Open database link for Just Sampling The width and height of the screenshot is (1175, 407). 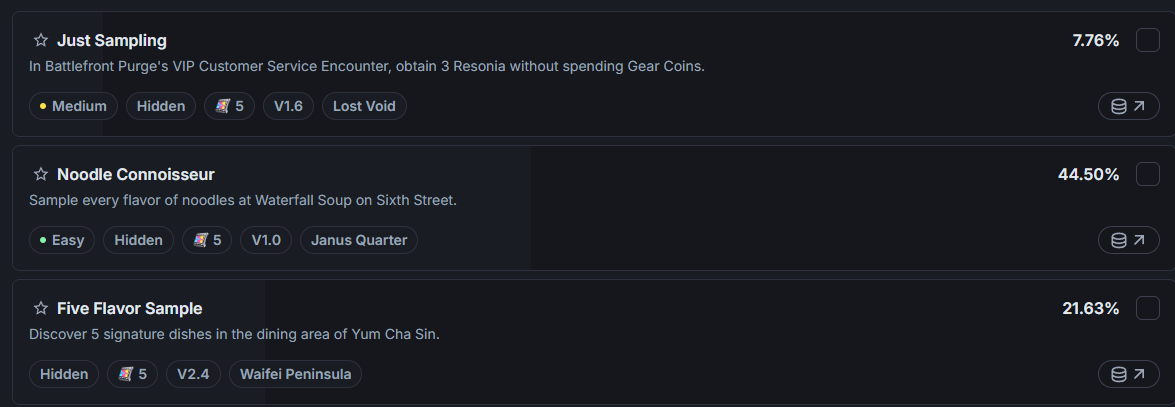click(1128, 106)
